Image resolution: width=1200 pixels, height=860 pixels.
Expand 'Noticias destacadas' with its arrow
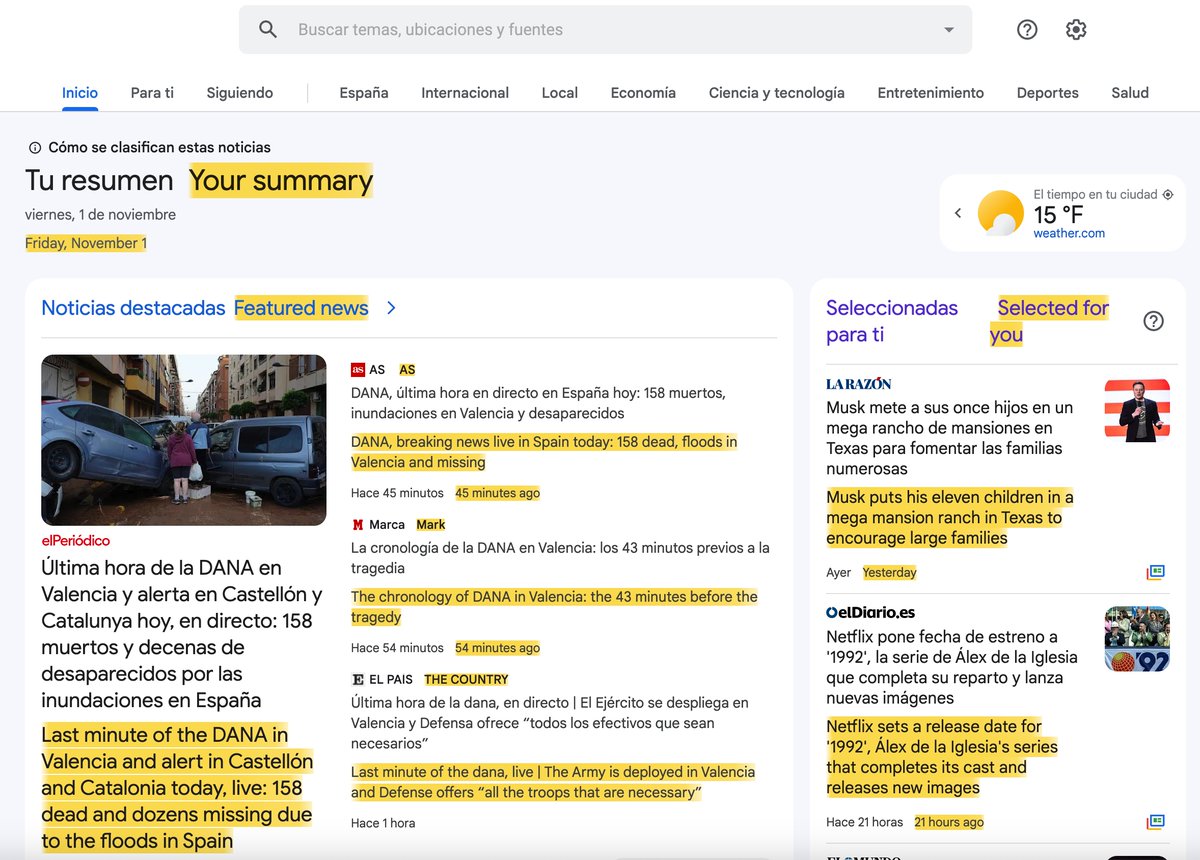point(390,308)
